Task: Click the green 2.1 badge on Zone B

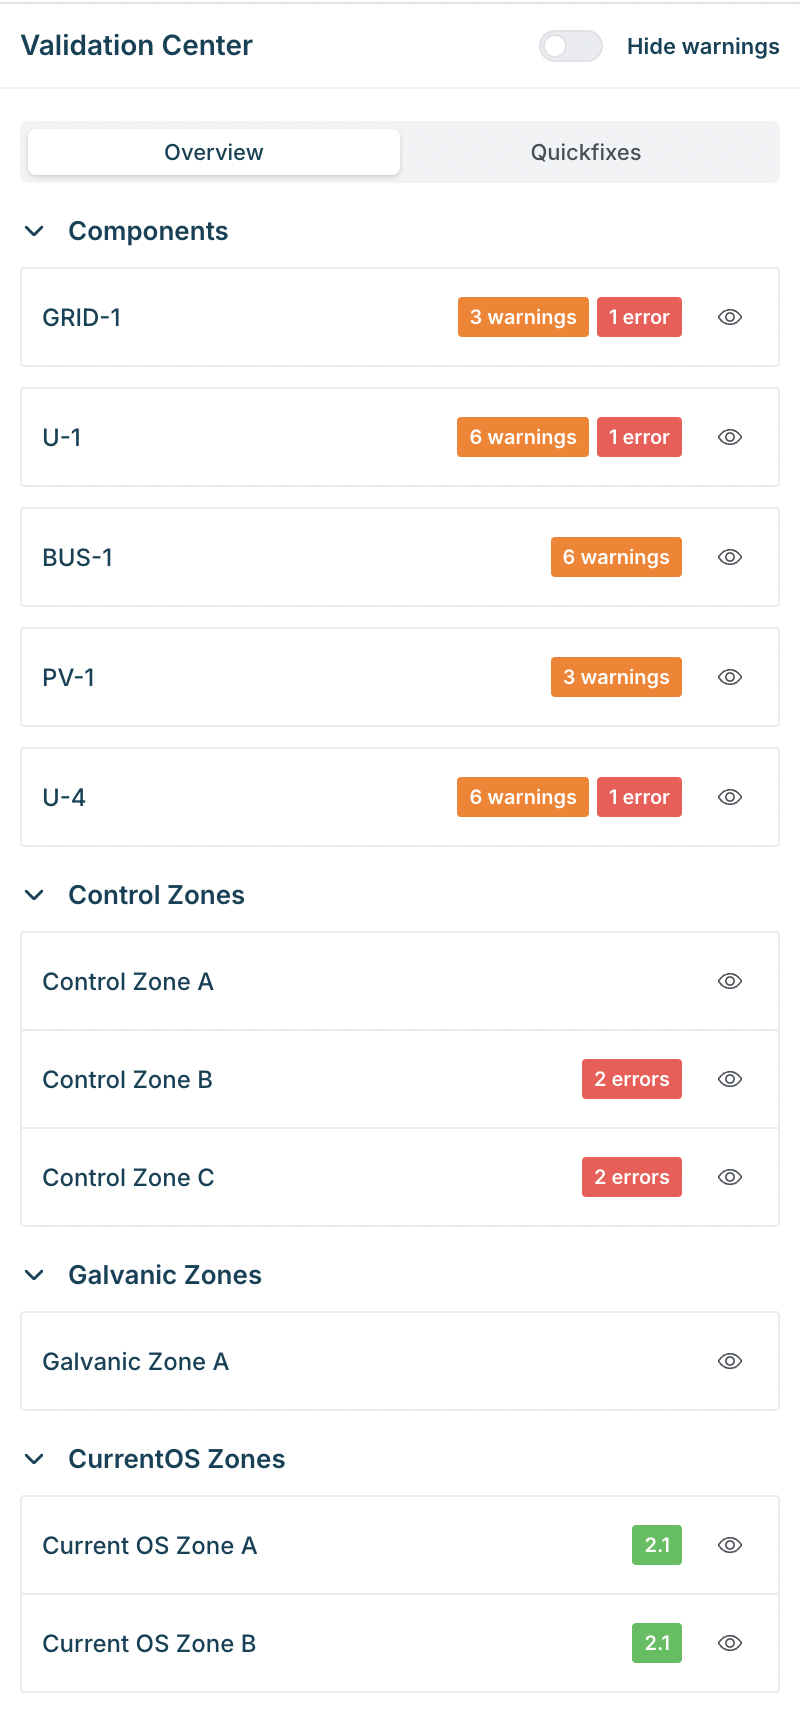Action: [x=657, y=1643]
